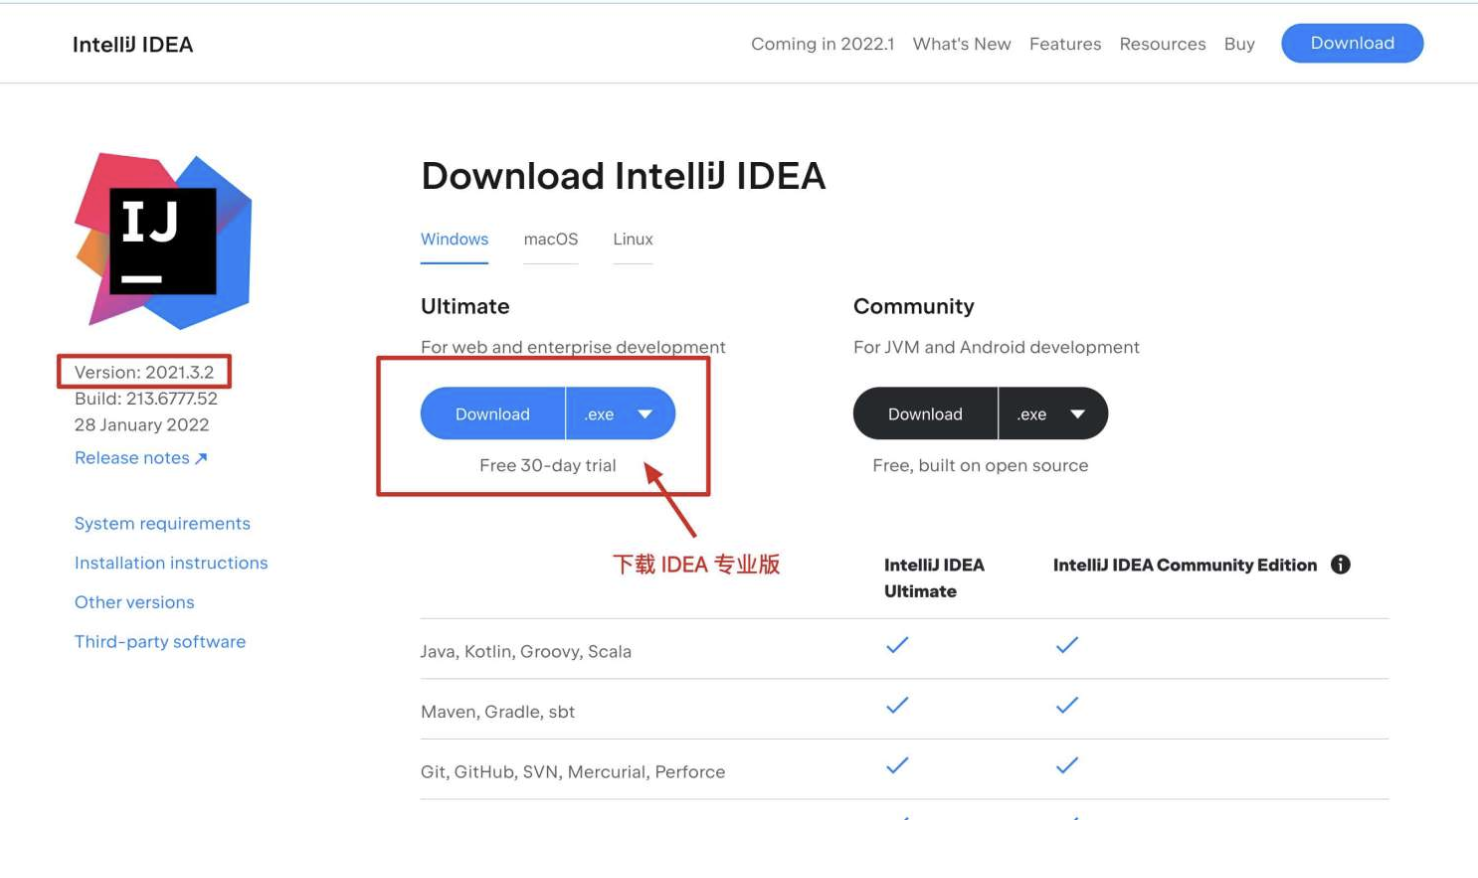
Task: Click the Download IntelliJ IDEA page heading
Action: (623, 176)
